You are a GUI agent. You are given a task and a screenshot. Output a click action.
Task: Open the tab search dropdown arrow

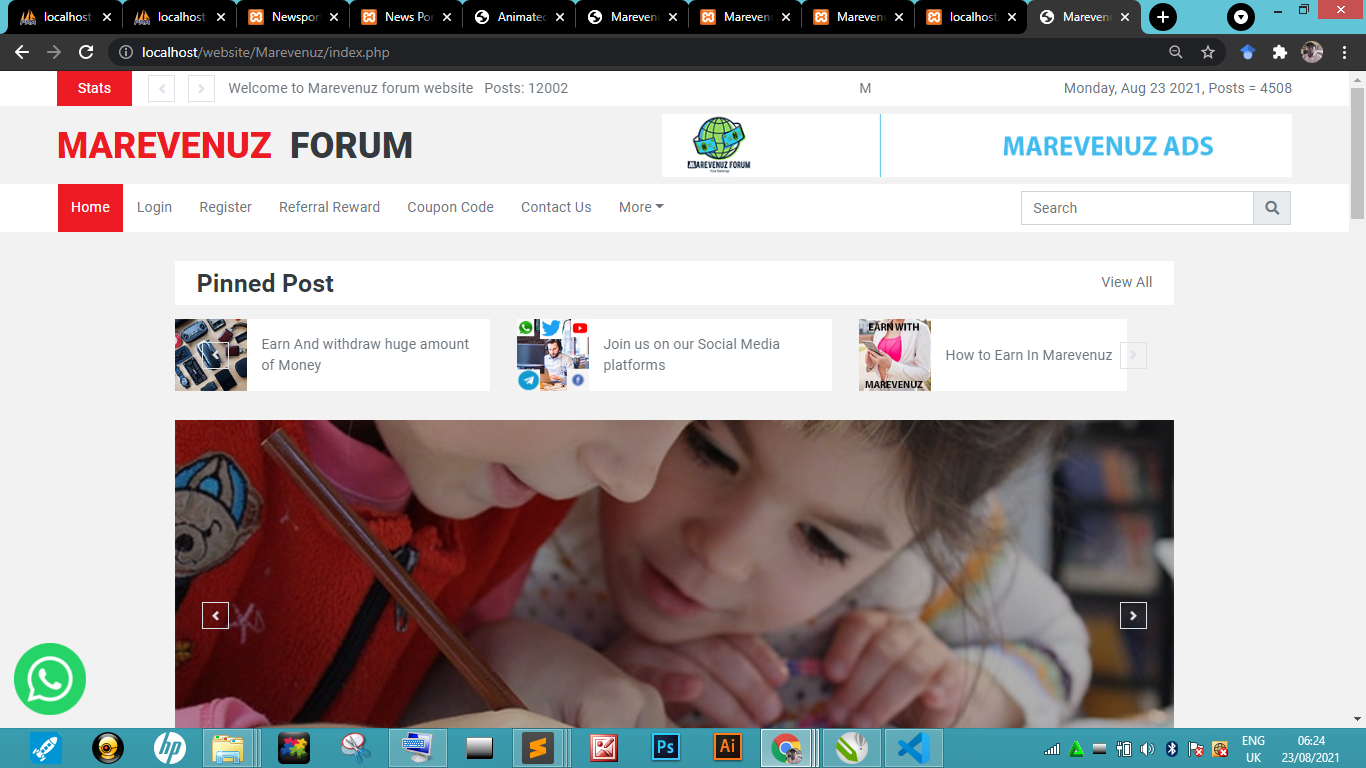(x=1241, y=17)
